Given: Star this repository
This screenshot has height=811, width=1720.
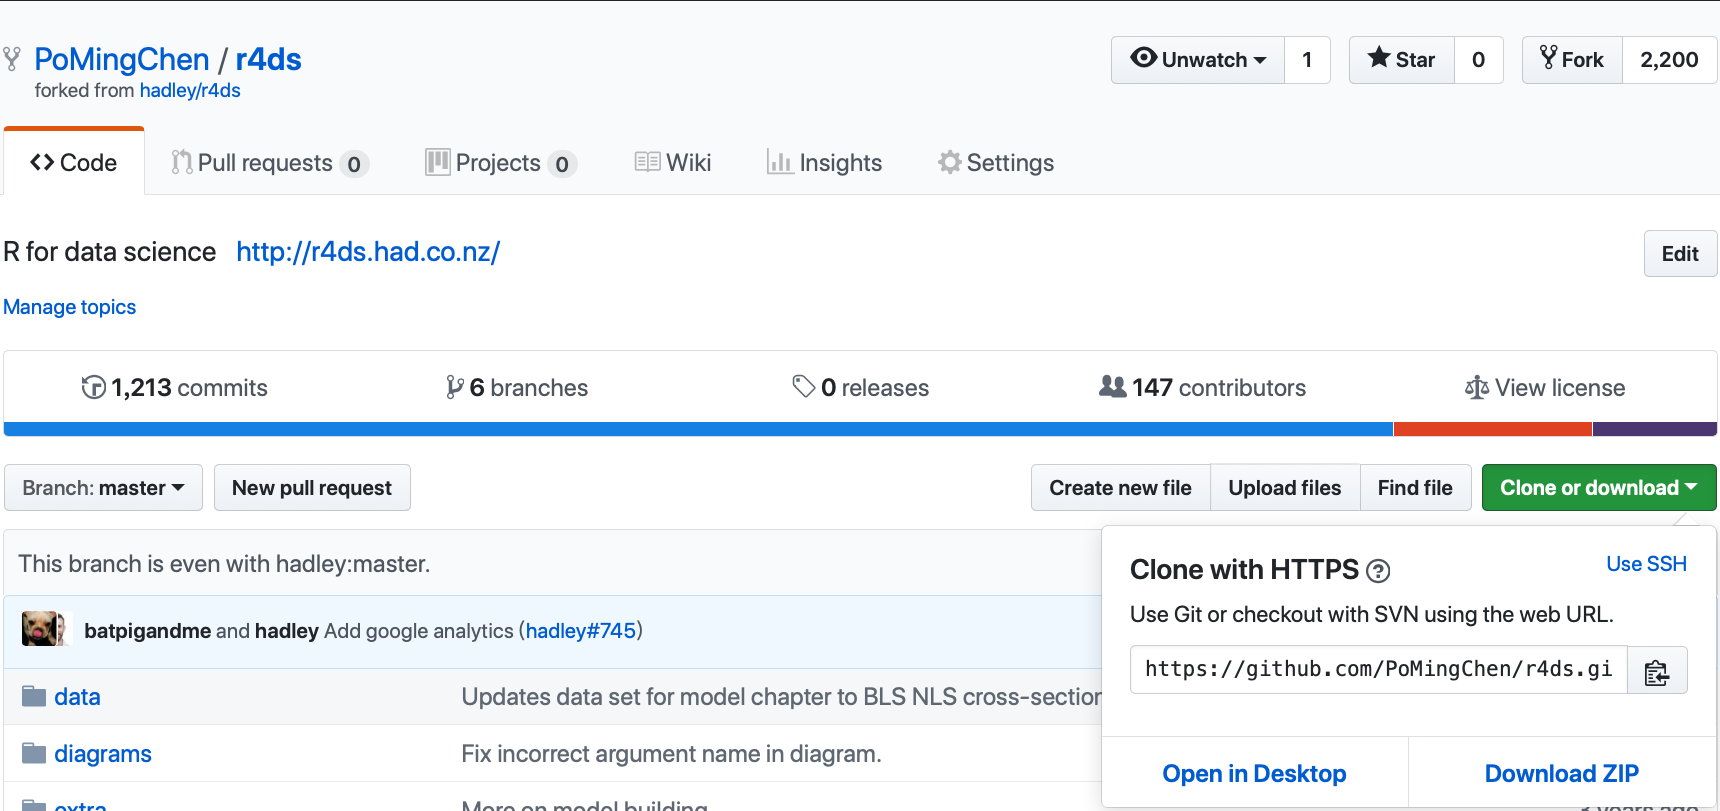Looking at the screenshot, I should click(x=1402, y=60).
